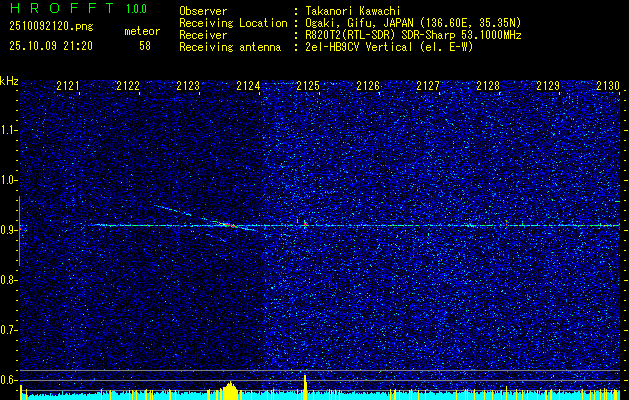Click the Observer label
629x400 pixels.
pyautogui.click(x=203, y=11)
